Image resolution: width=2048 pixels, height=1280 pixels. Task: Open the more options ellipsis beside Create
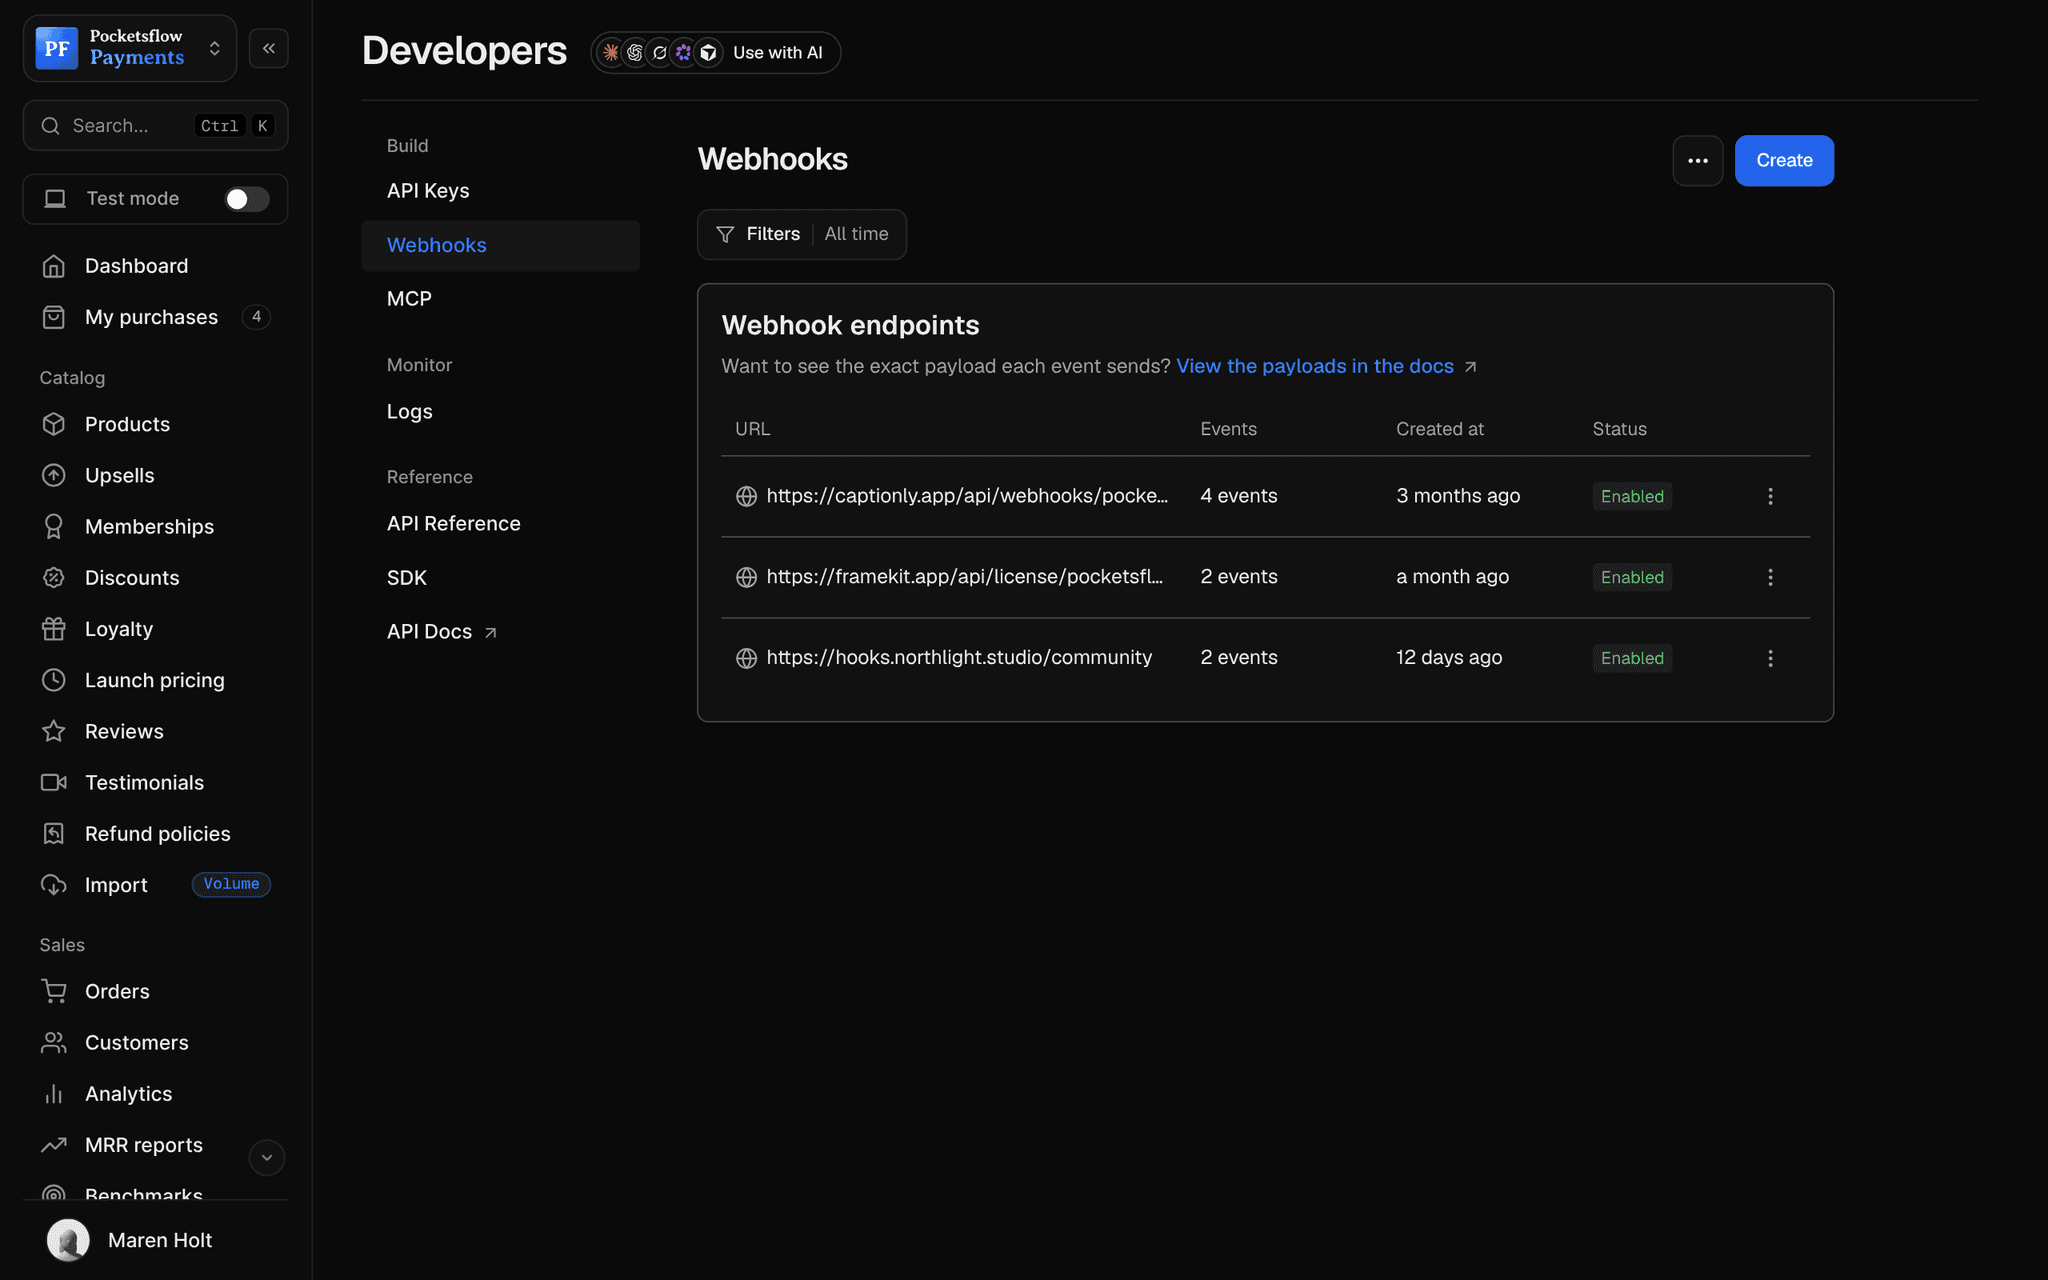tap(1698, 161)
